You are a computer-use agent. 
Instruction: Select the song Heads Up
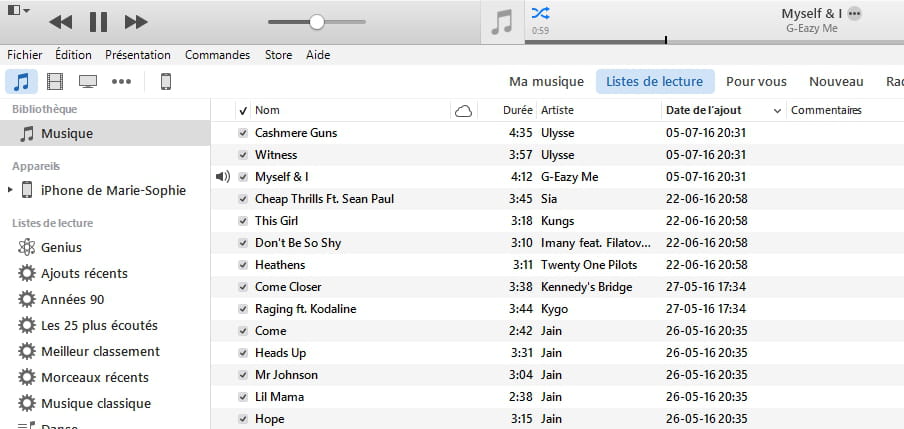(280, 353)
